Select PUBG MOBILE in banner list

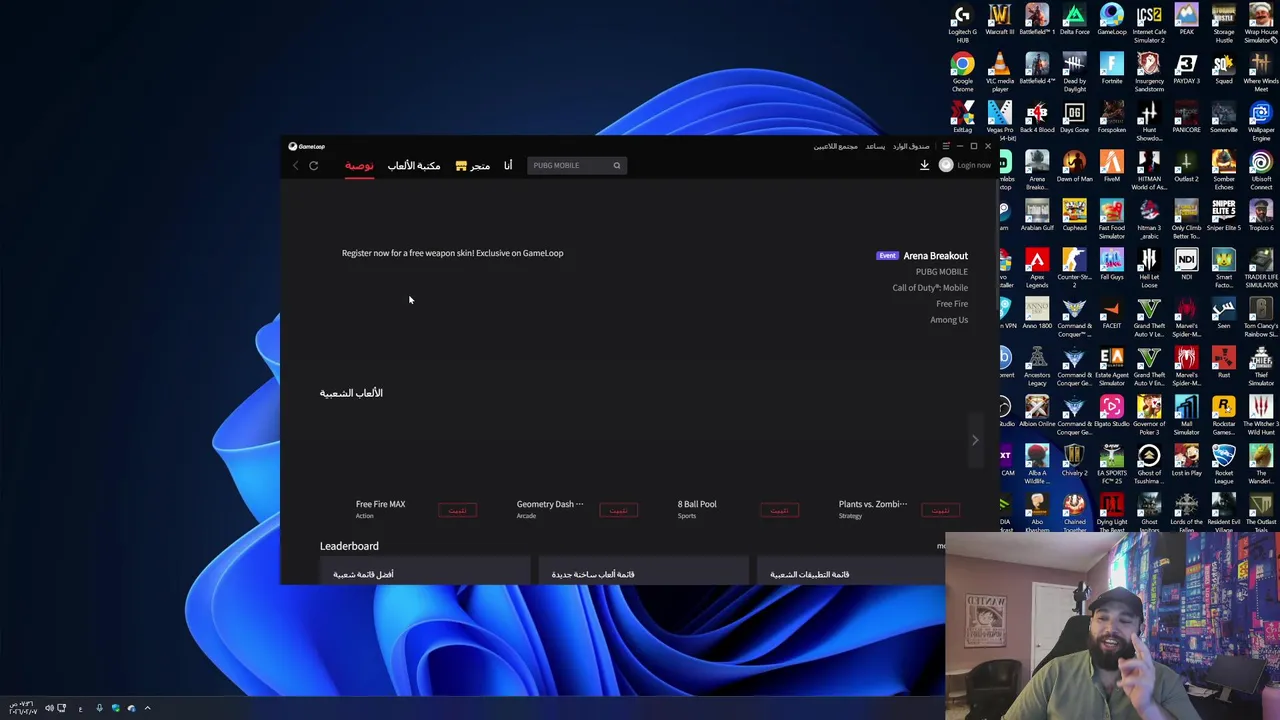click(x=942, y=272)
